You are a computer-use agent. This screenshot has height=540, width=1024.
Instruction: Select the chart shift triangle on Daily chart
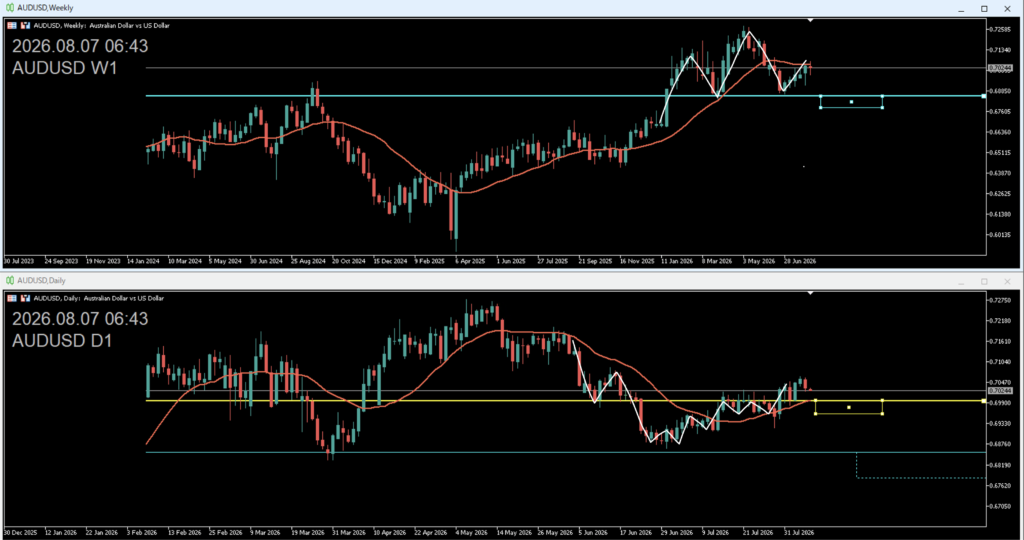tap(810, 294)
